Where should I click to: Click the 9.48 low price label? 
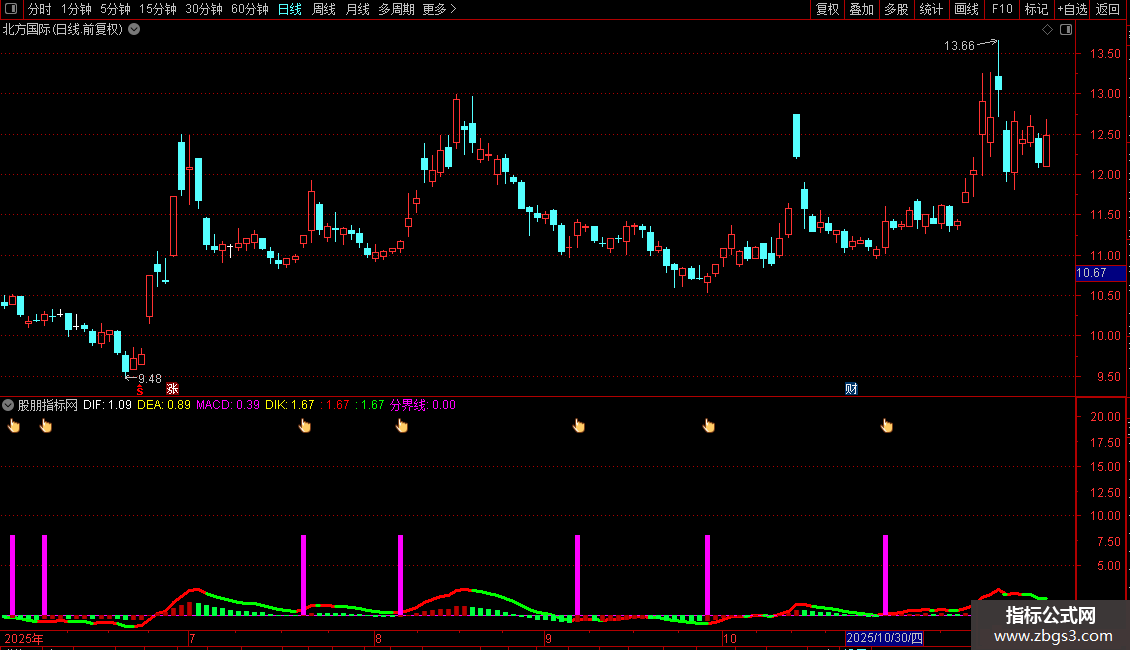click(x=150, y=379)
